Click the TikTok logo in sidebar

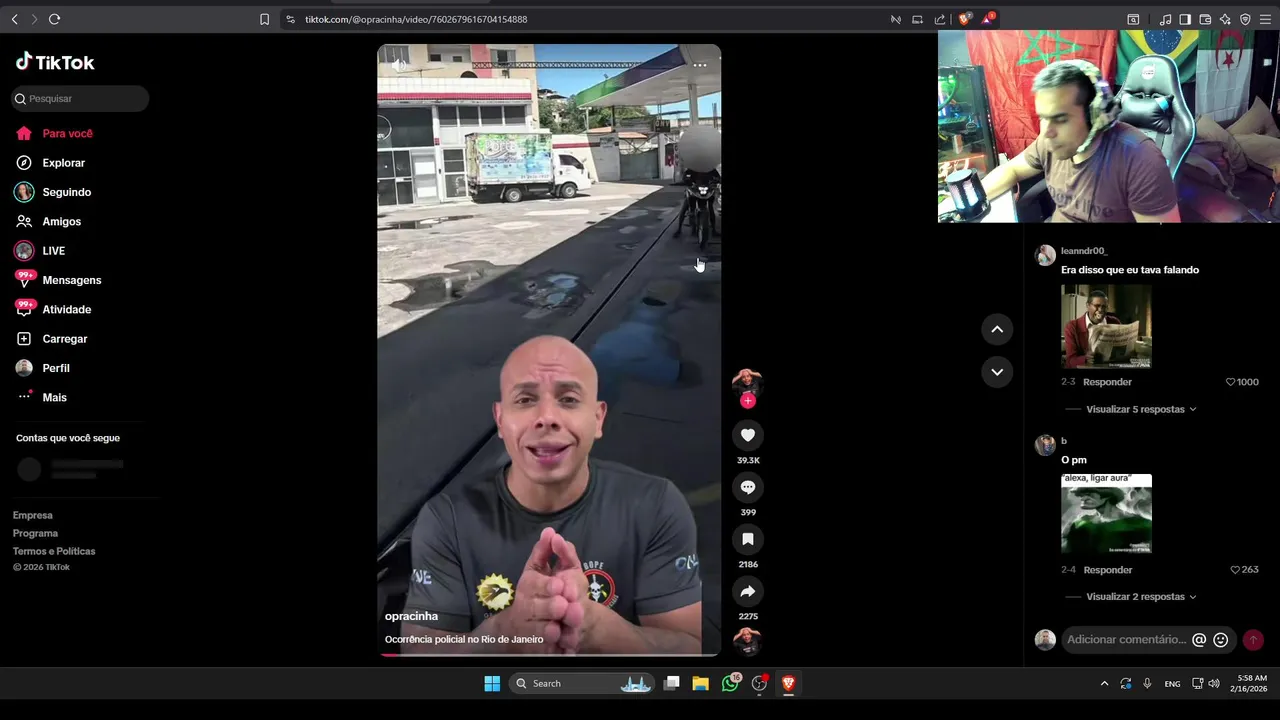click(x=55, y=62)
